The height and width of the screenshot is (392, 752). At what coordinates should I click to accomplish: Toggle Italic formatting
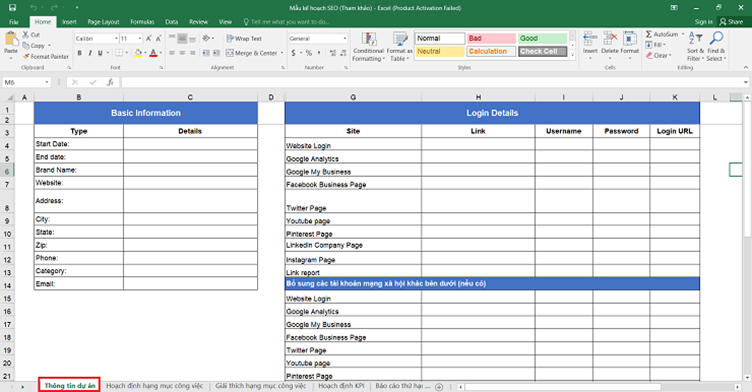[90, 53]
